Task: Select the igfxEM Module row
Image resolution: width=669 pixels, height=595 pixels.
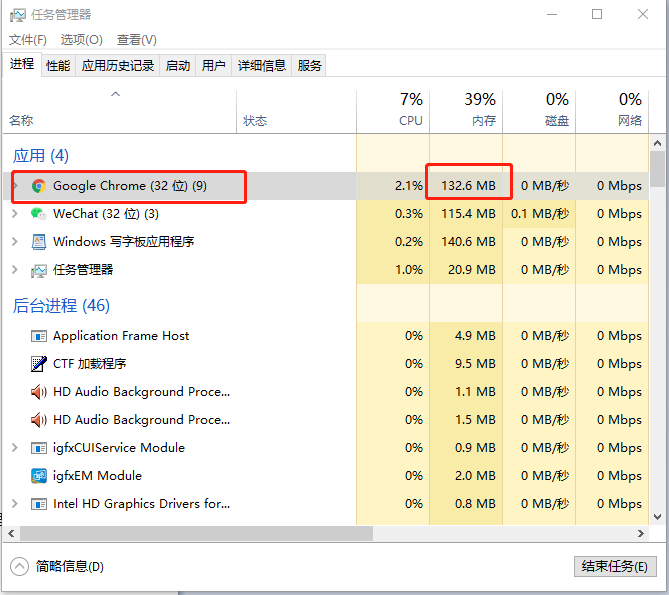Action: [326, 476]
